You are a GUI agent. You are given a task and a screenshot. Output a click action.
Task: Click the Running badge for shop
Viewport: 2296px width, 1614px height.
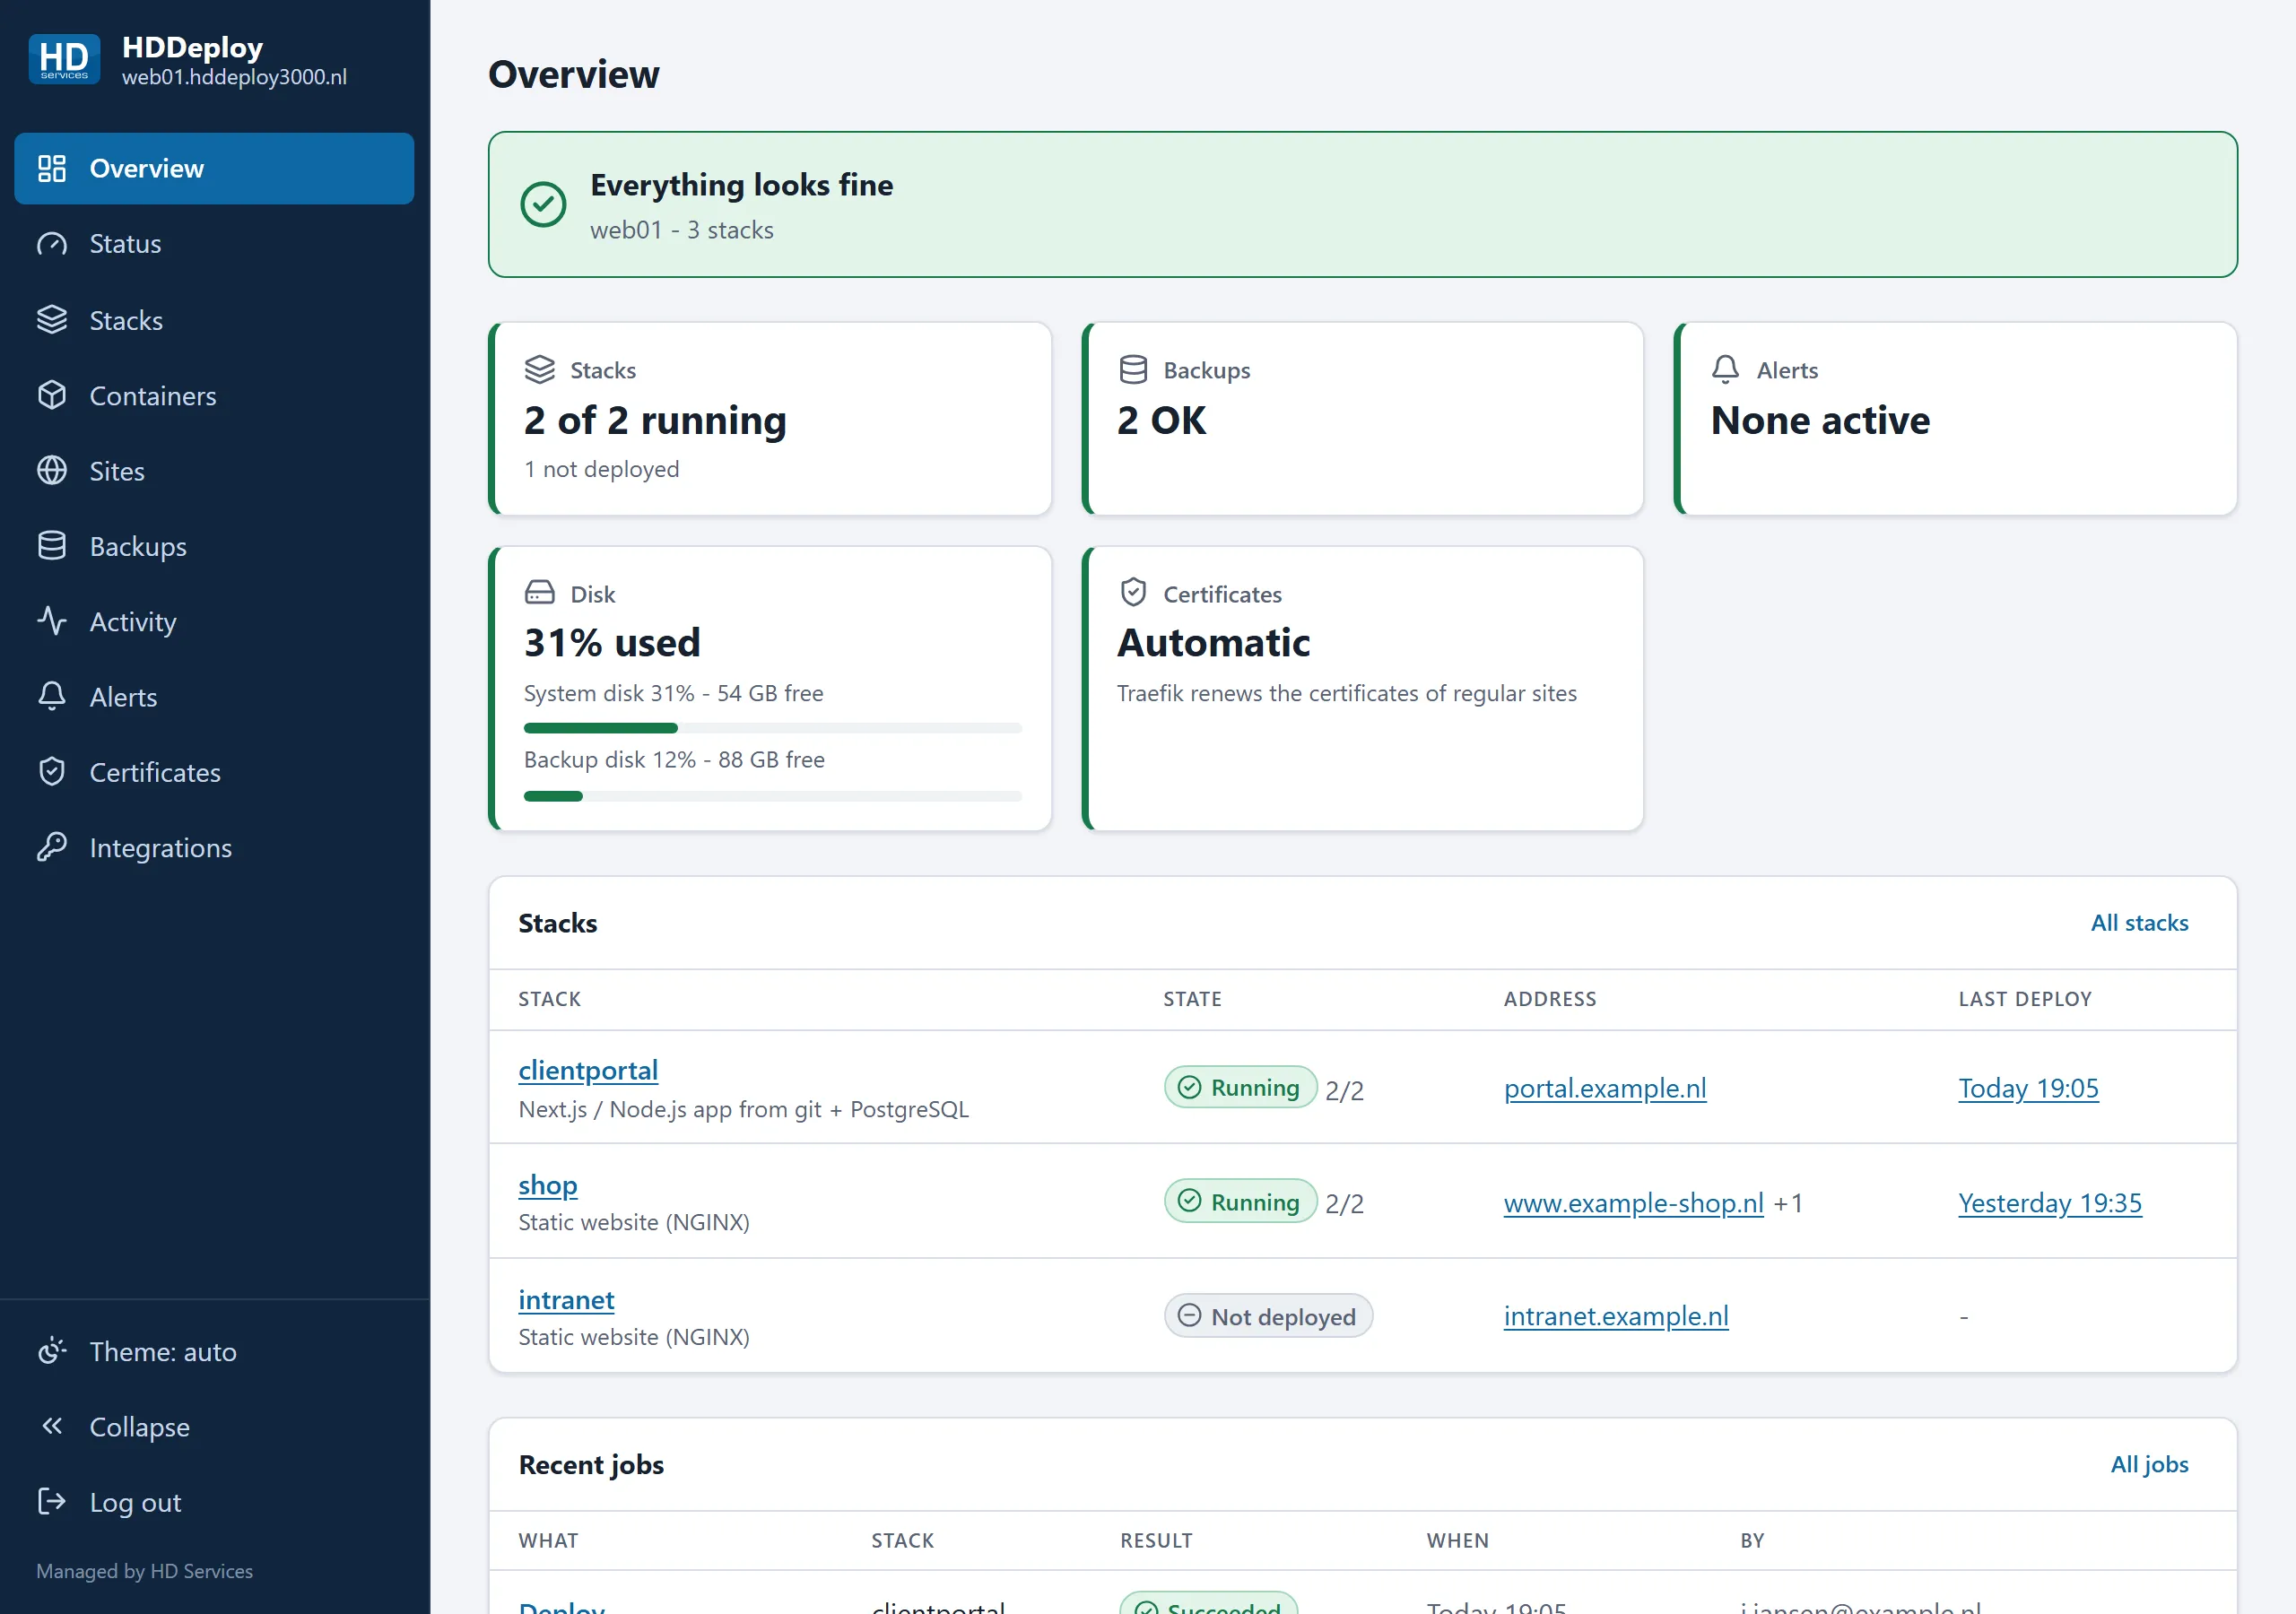(x=1240, y=1202)
